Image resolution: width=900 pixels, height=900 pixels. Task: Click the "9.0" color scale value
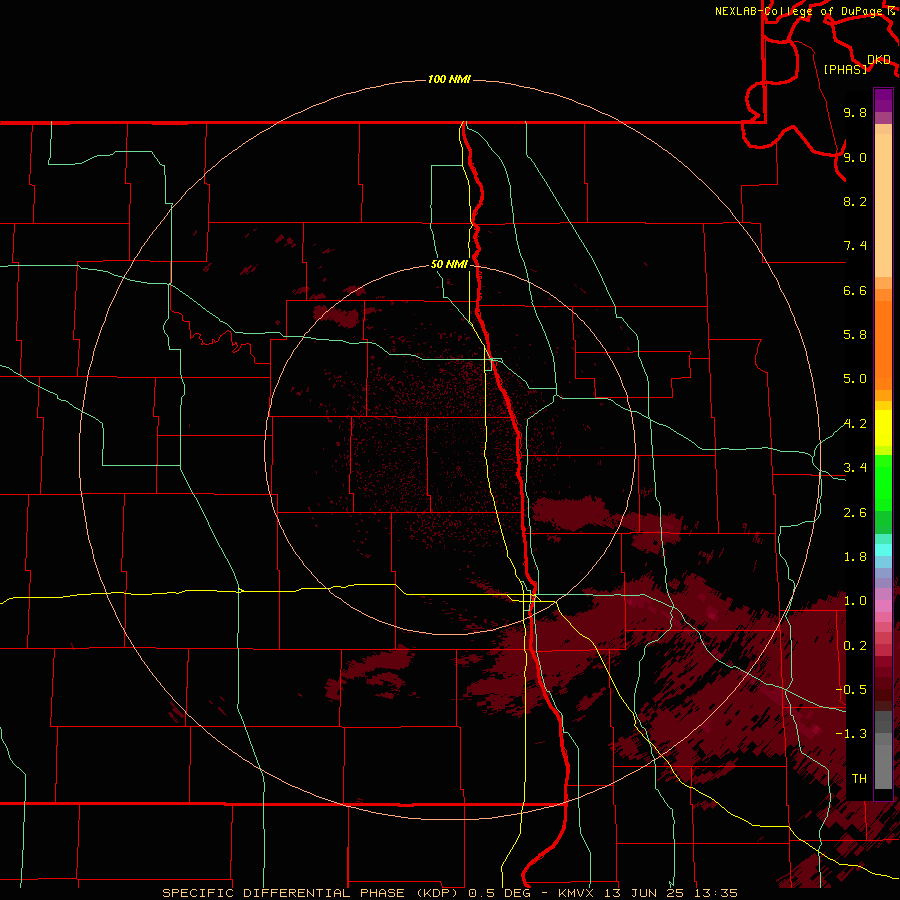click(x=855, y=157)
